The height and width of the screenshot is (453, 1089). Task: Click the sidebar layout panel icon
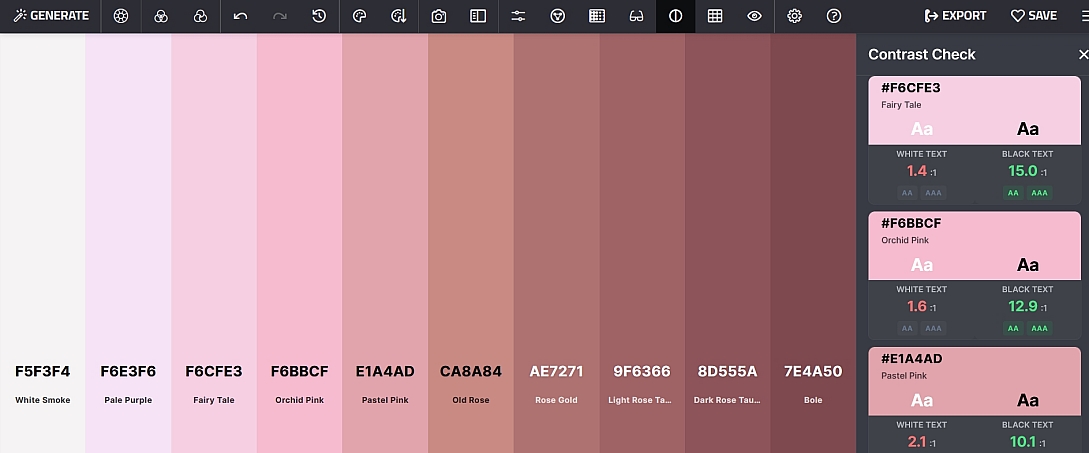click(x=478, y=16)
